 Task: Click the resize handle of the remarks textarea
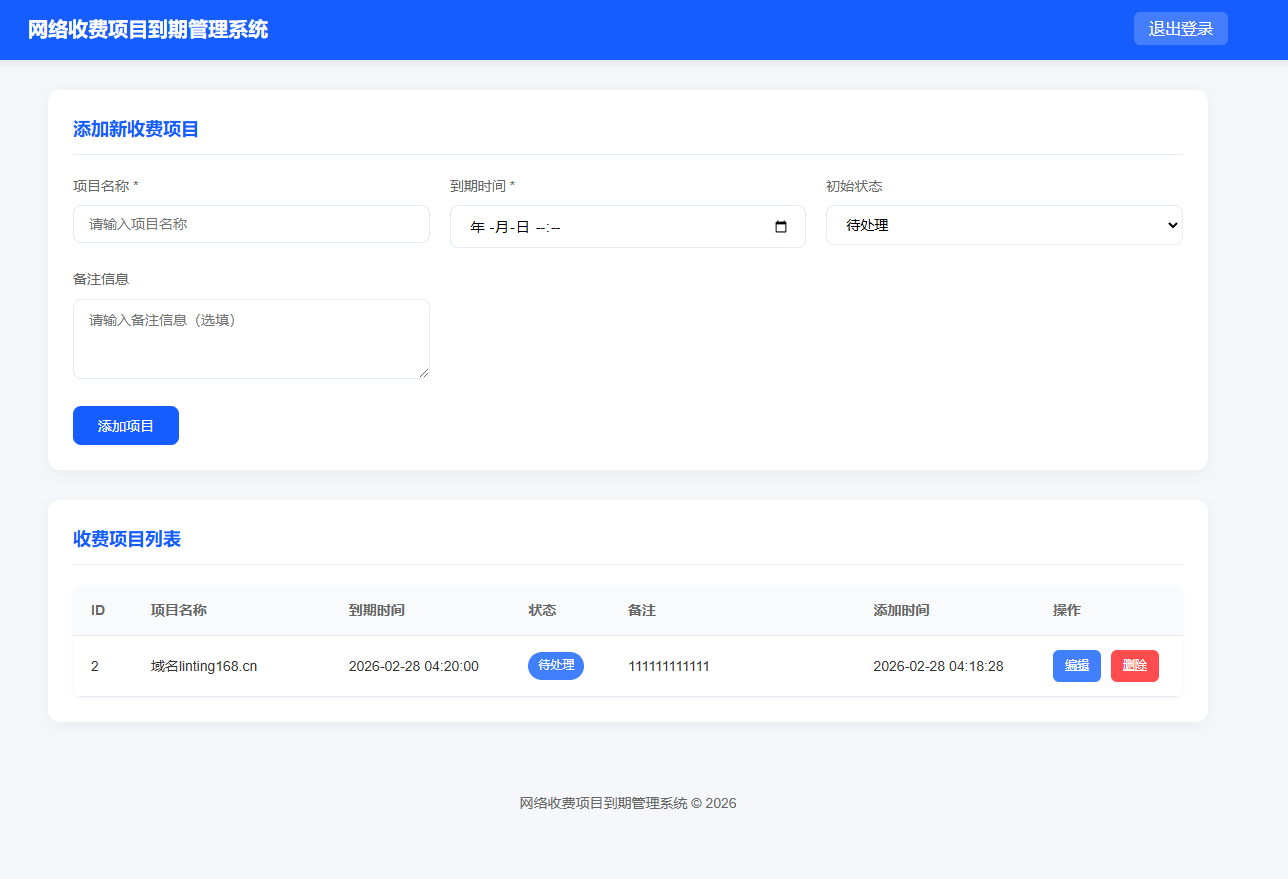[424, 373]
